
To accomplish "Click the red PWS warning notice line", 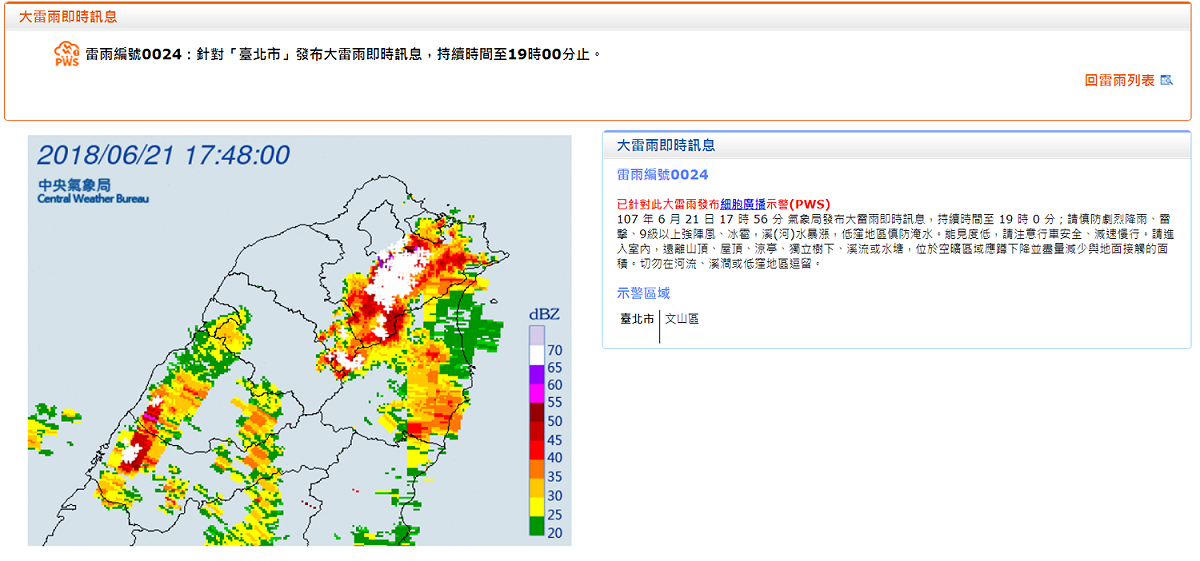I will click(x=723, y=204).
